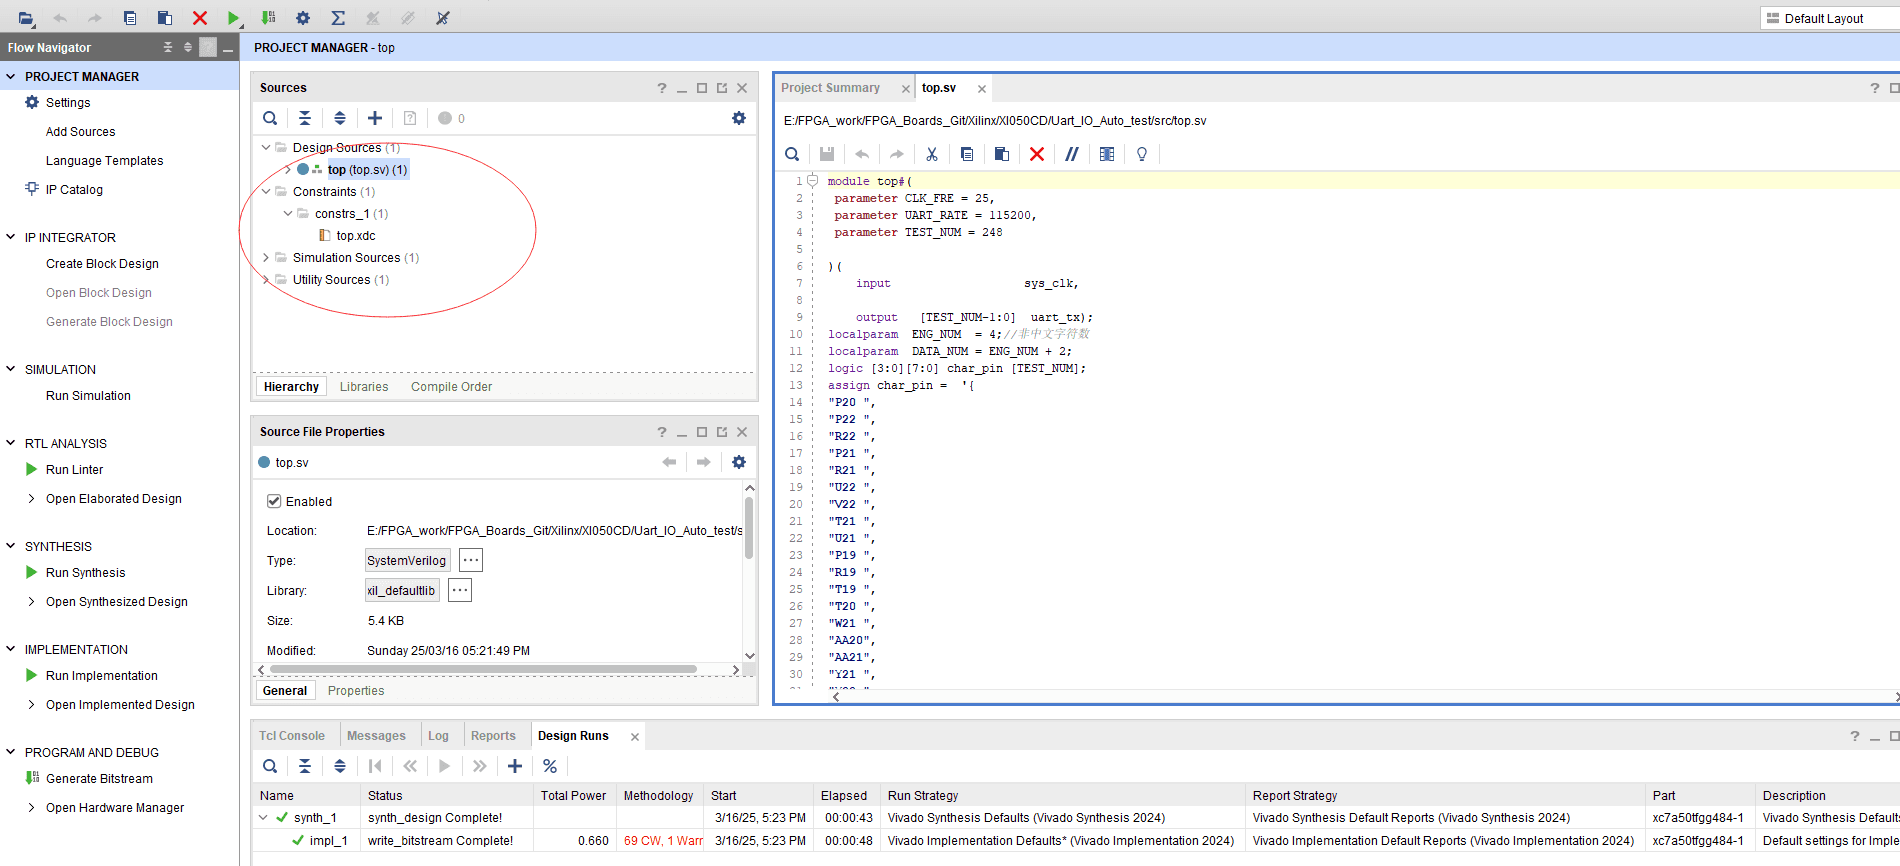Click Generate Bitstream in the Flow Navigator
The width and height of the screenshot is (1900, 866).
99,779
